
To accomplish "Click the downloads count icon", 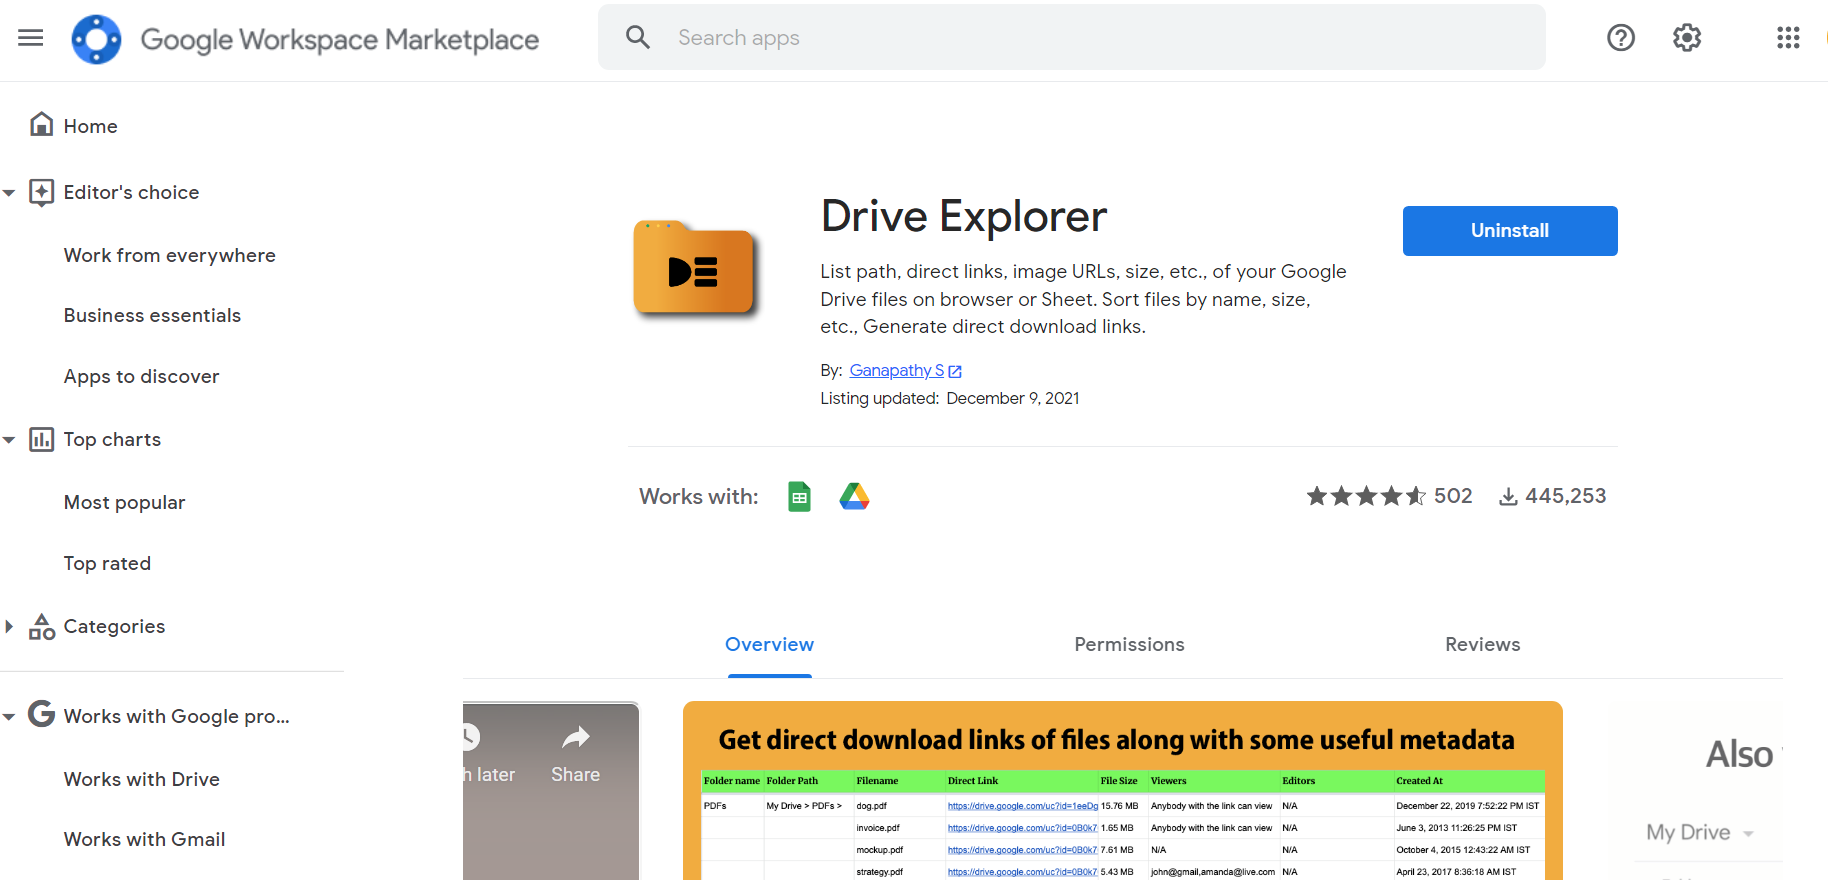I will click(1508, 497).
